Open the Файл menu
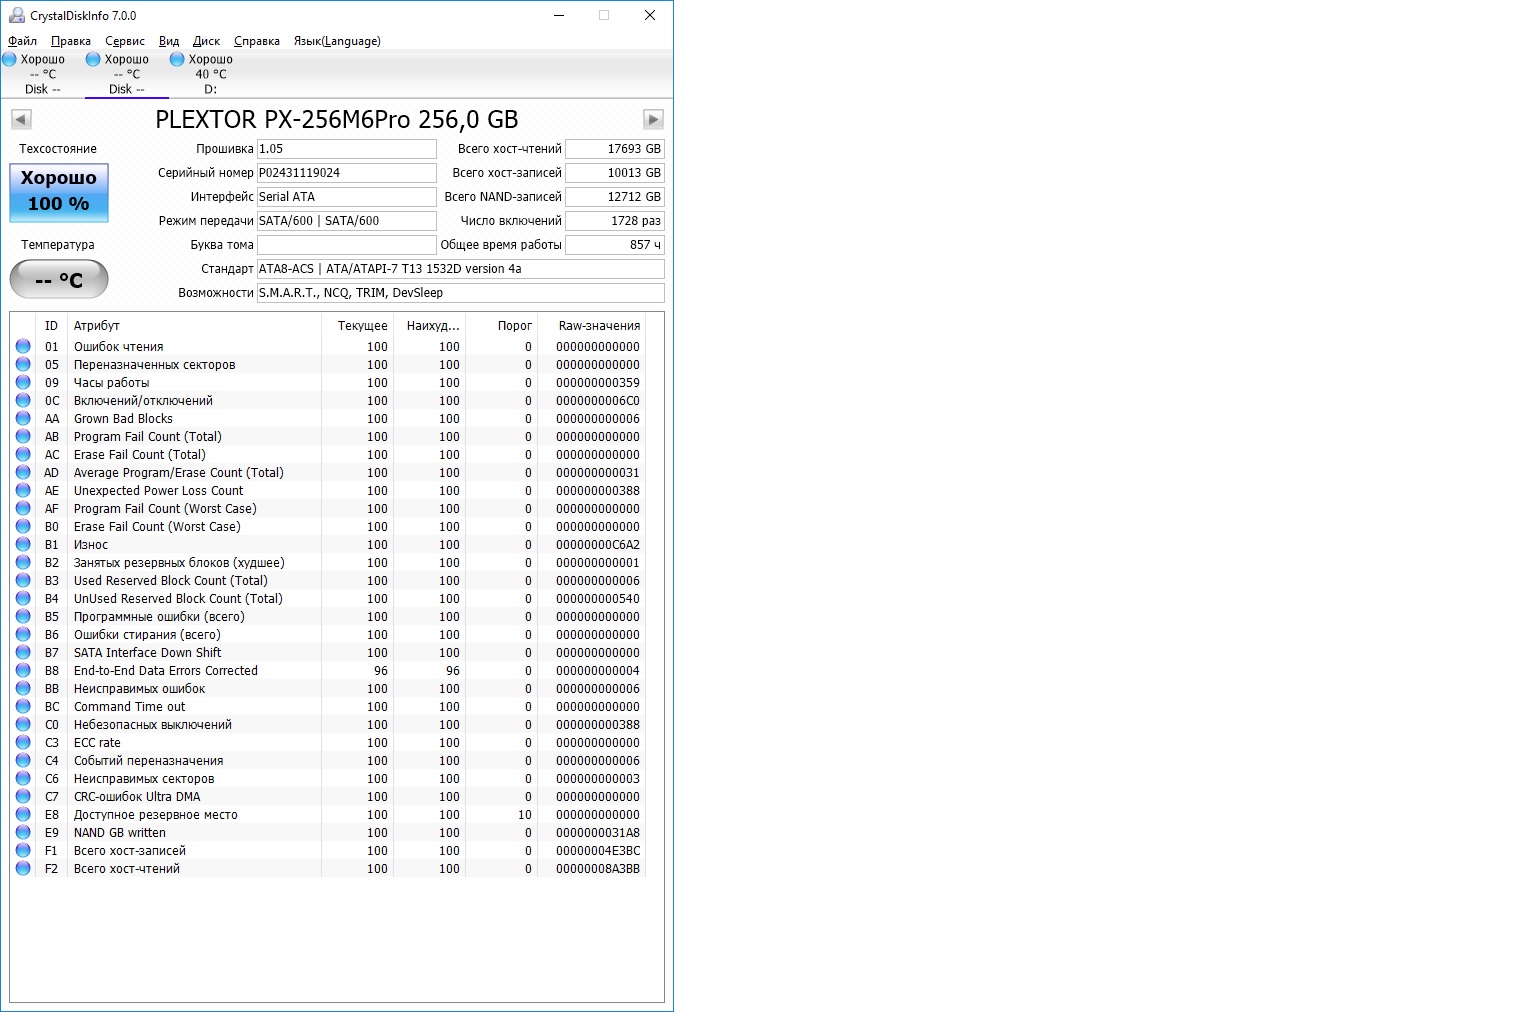The width and height of the screenshot is (1536, 1012). click(x=22, y=41)
